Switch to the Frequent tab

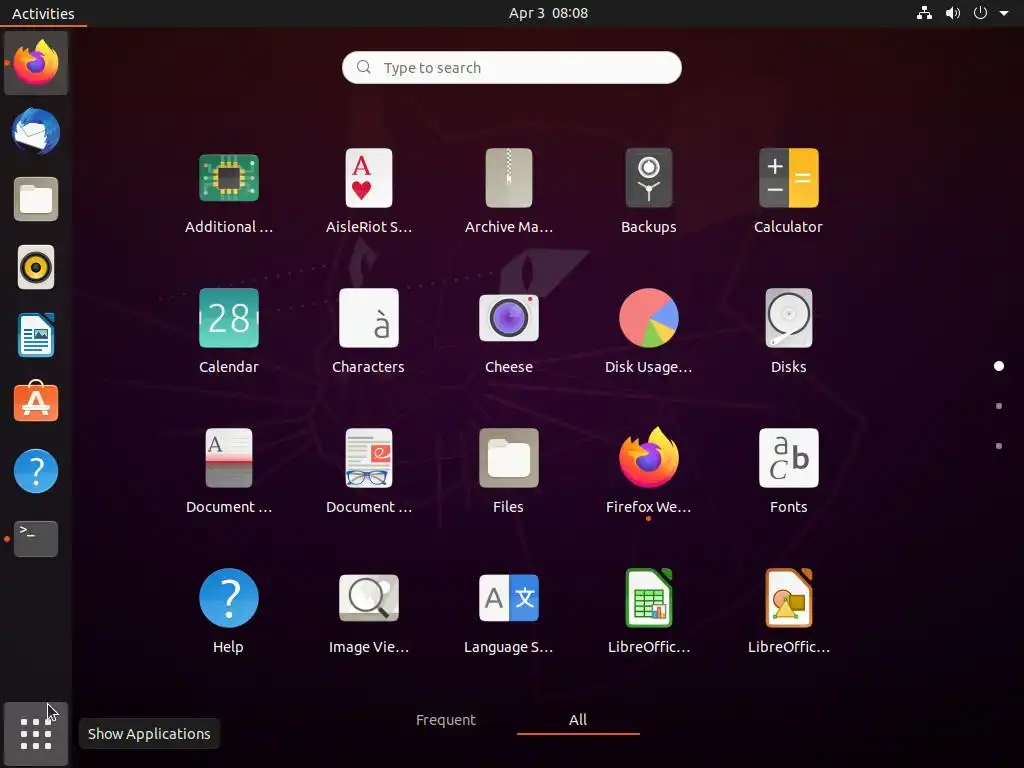(x=445, y=720)
